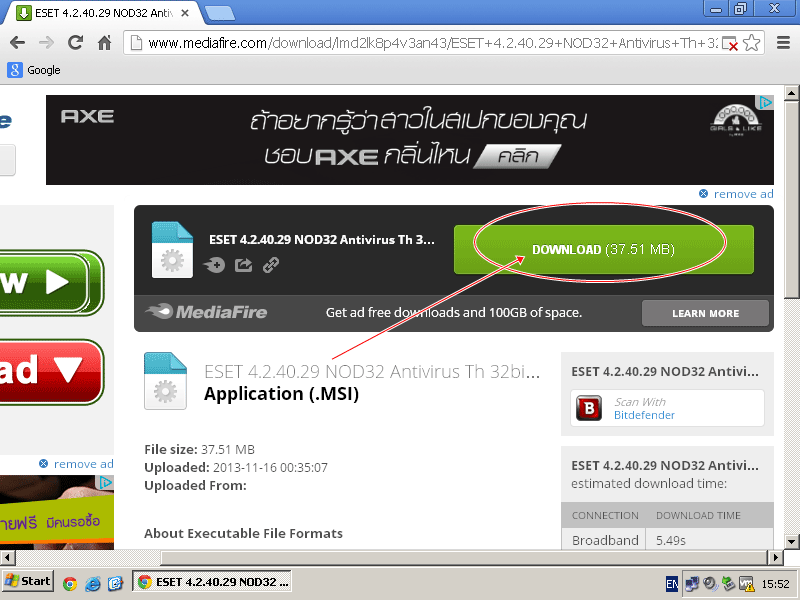The image size is (800, 600).
Task: Click the share file icon
Action: 243,265
